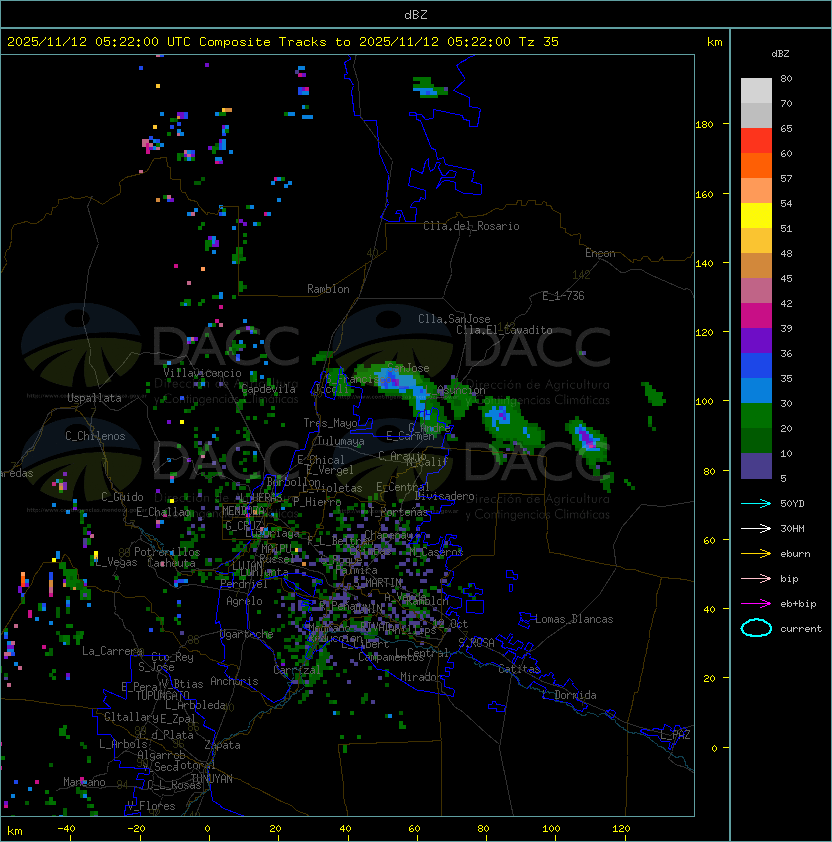Click the 'Anchoris' map label
This screenshot has height=842, width=832.
(234, 681)
